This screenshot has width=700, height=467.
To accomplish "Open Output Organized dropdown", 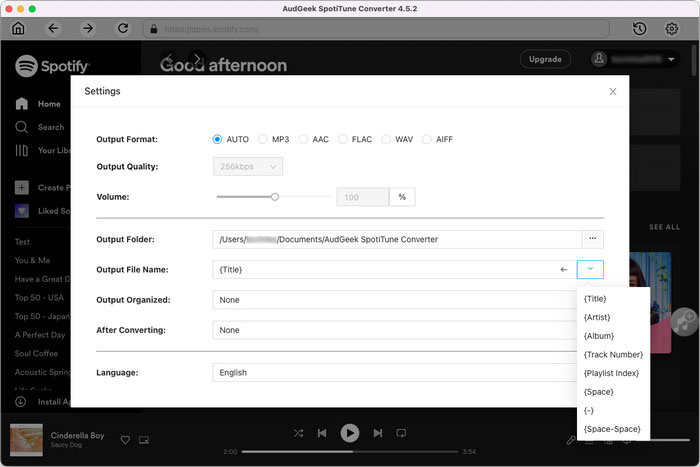I will [x=395, y=300].
